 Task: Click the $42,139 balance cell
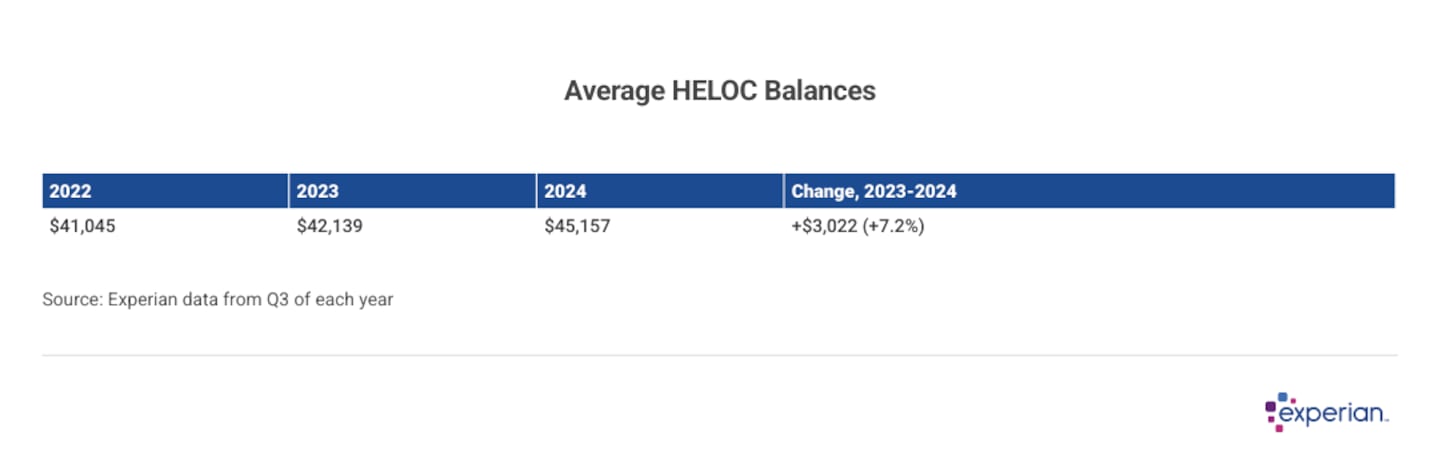329,226
